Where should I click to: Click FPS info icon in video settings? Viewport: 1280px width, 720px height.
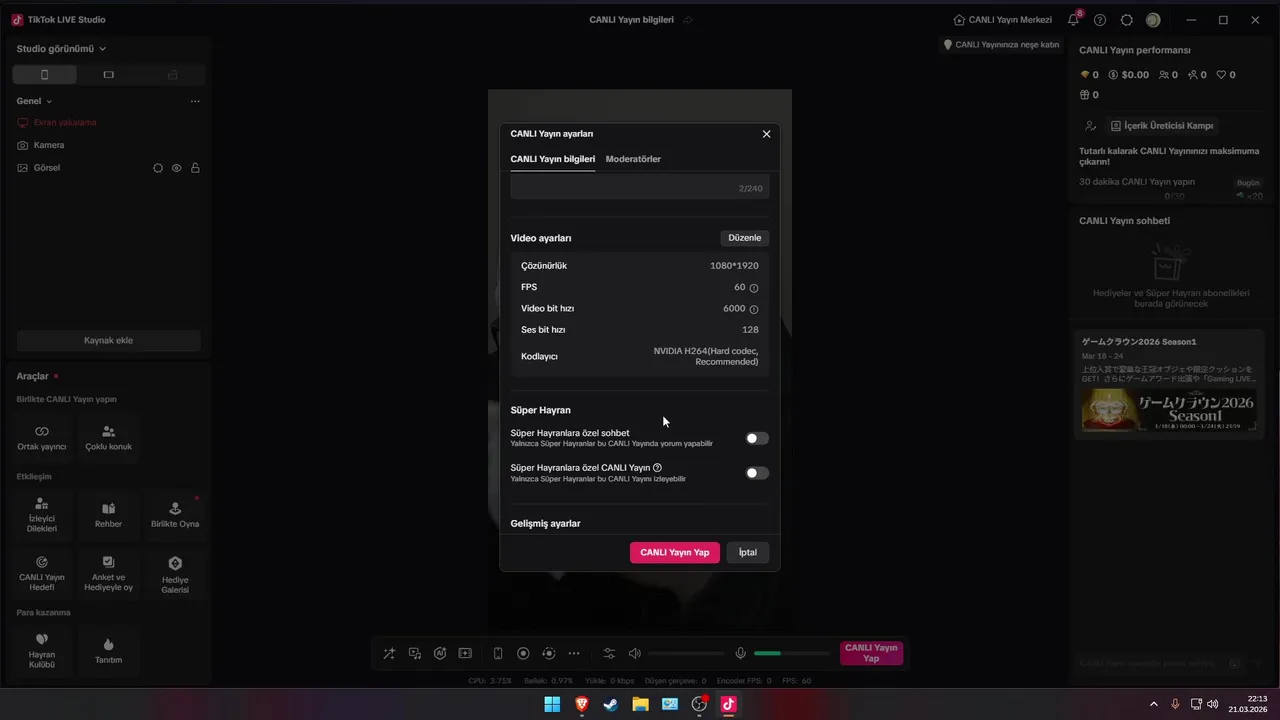click(754, 288)
